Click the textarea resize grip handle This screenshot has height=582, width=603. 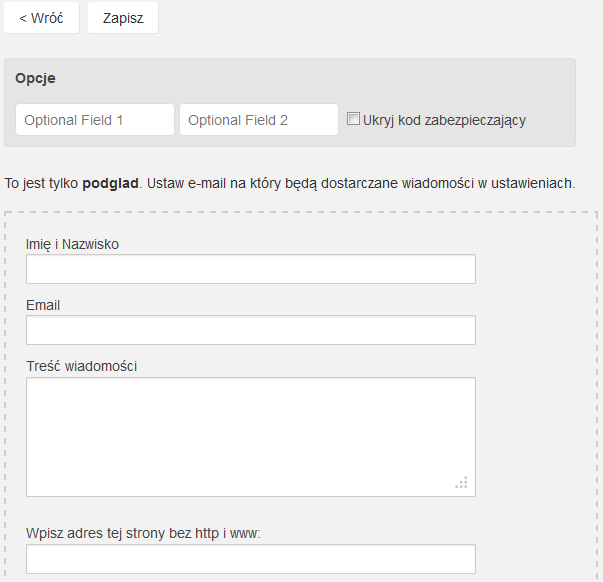click(461, 483)
